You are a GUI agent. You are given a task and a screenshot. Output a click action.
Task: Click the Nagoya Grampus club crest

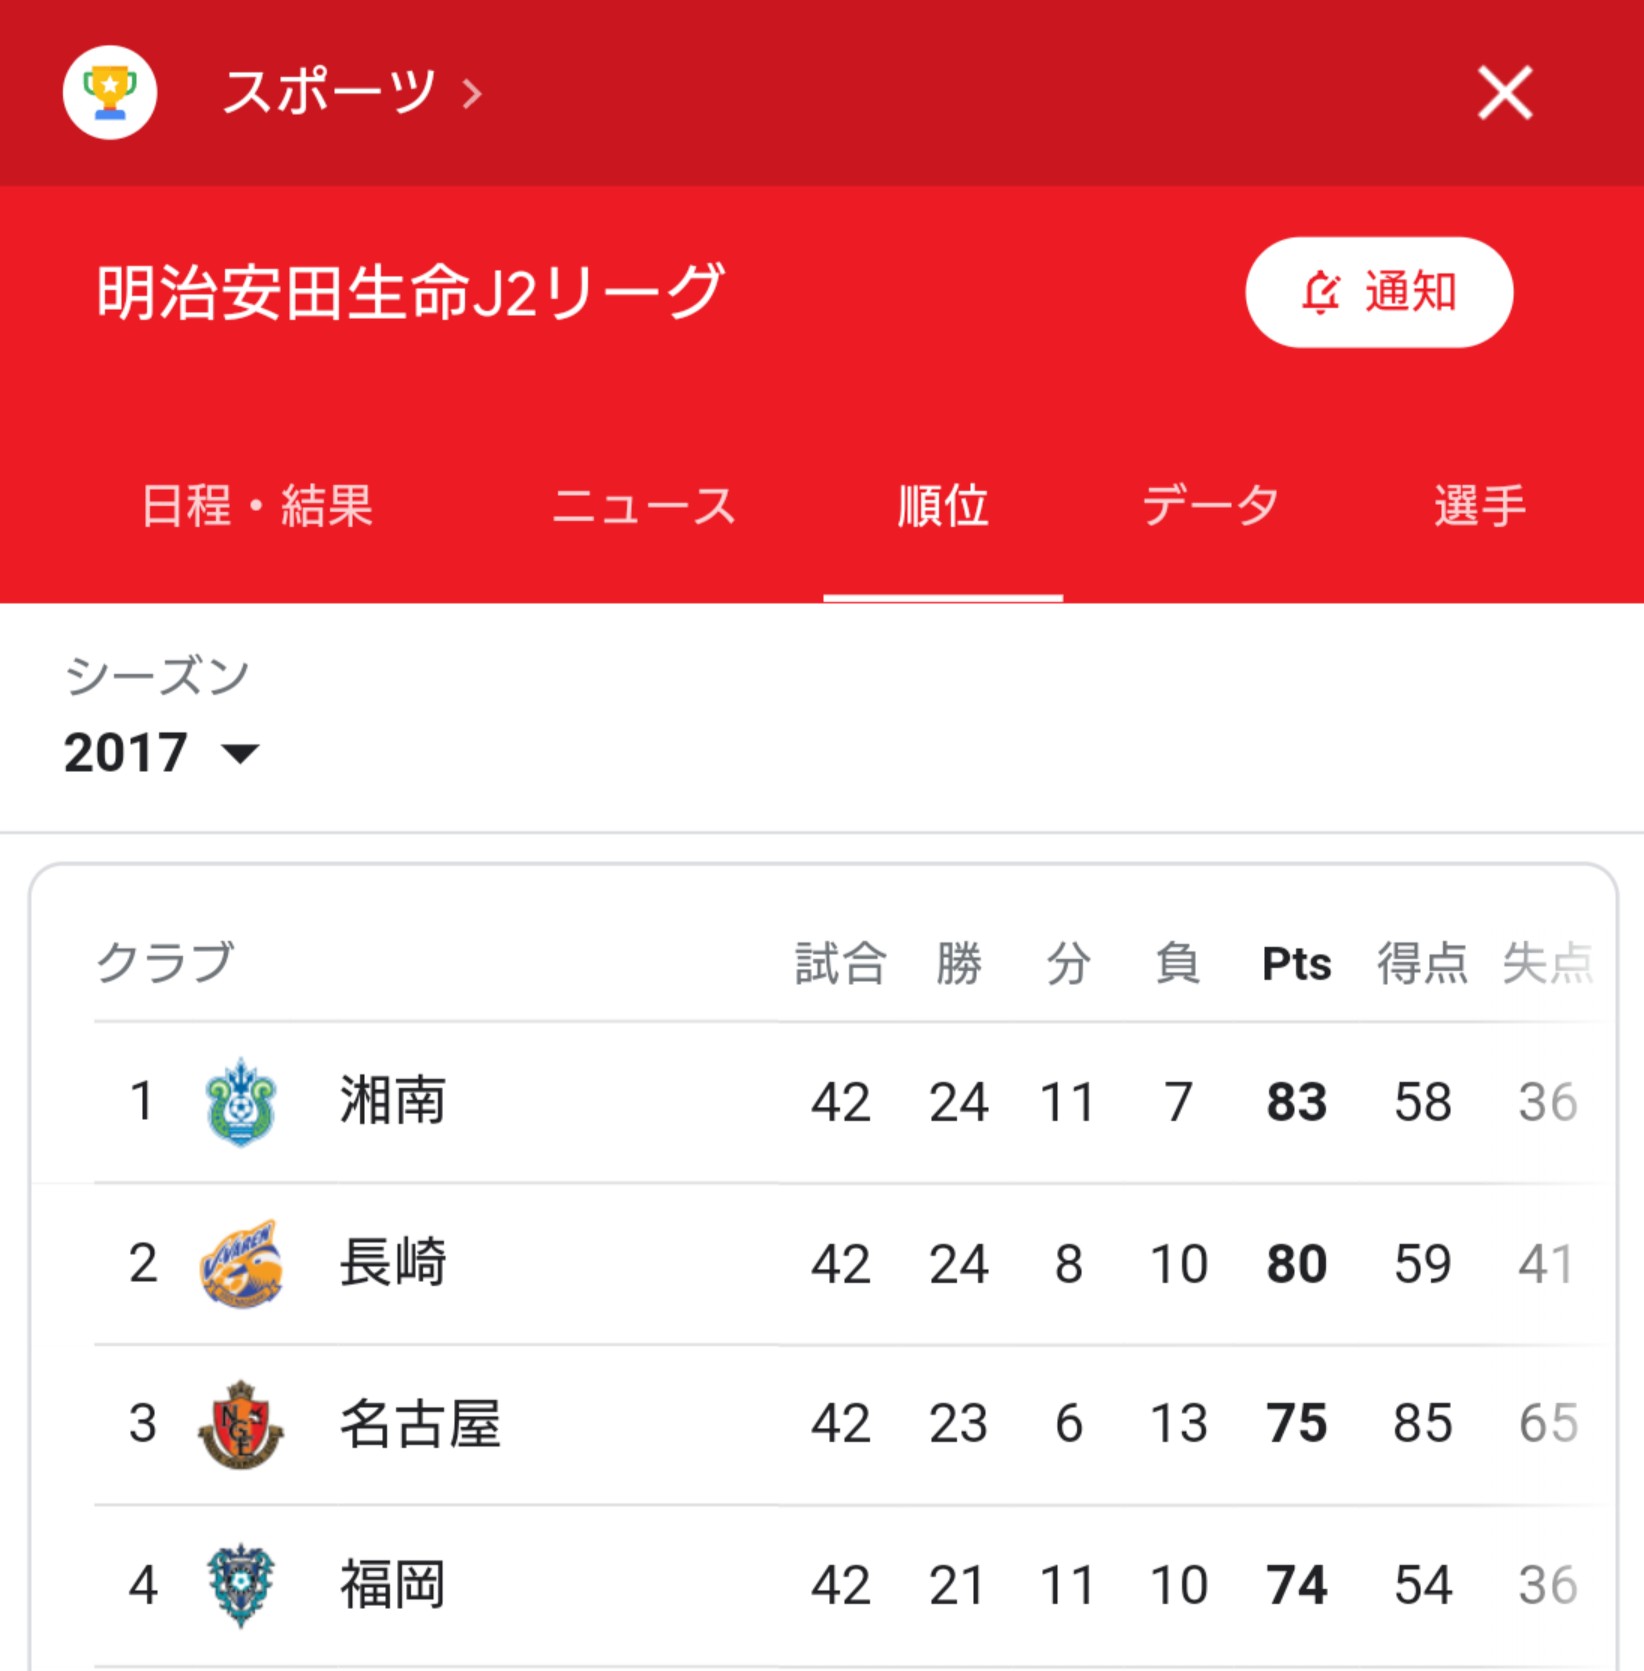click(241, 1423)
